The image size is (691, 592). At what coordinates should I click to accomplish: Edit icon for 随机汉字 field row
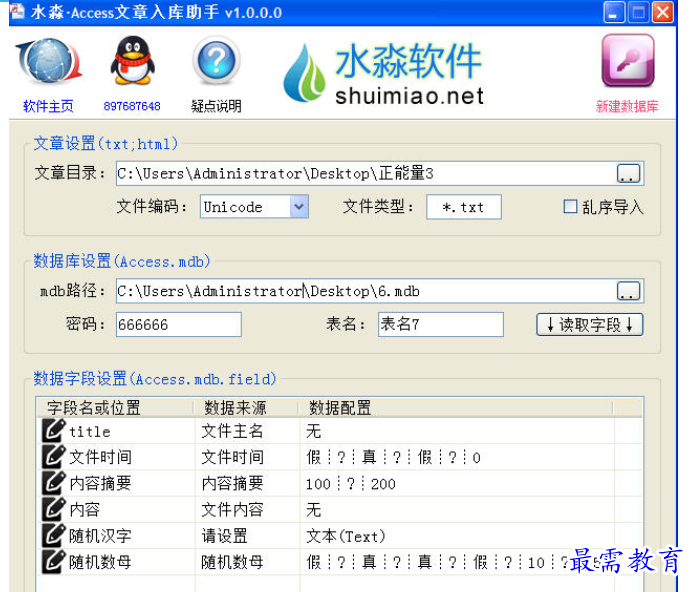53,536
